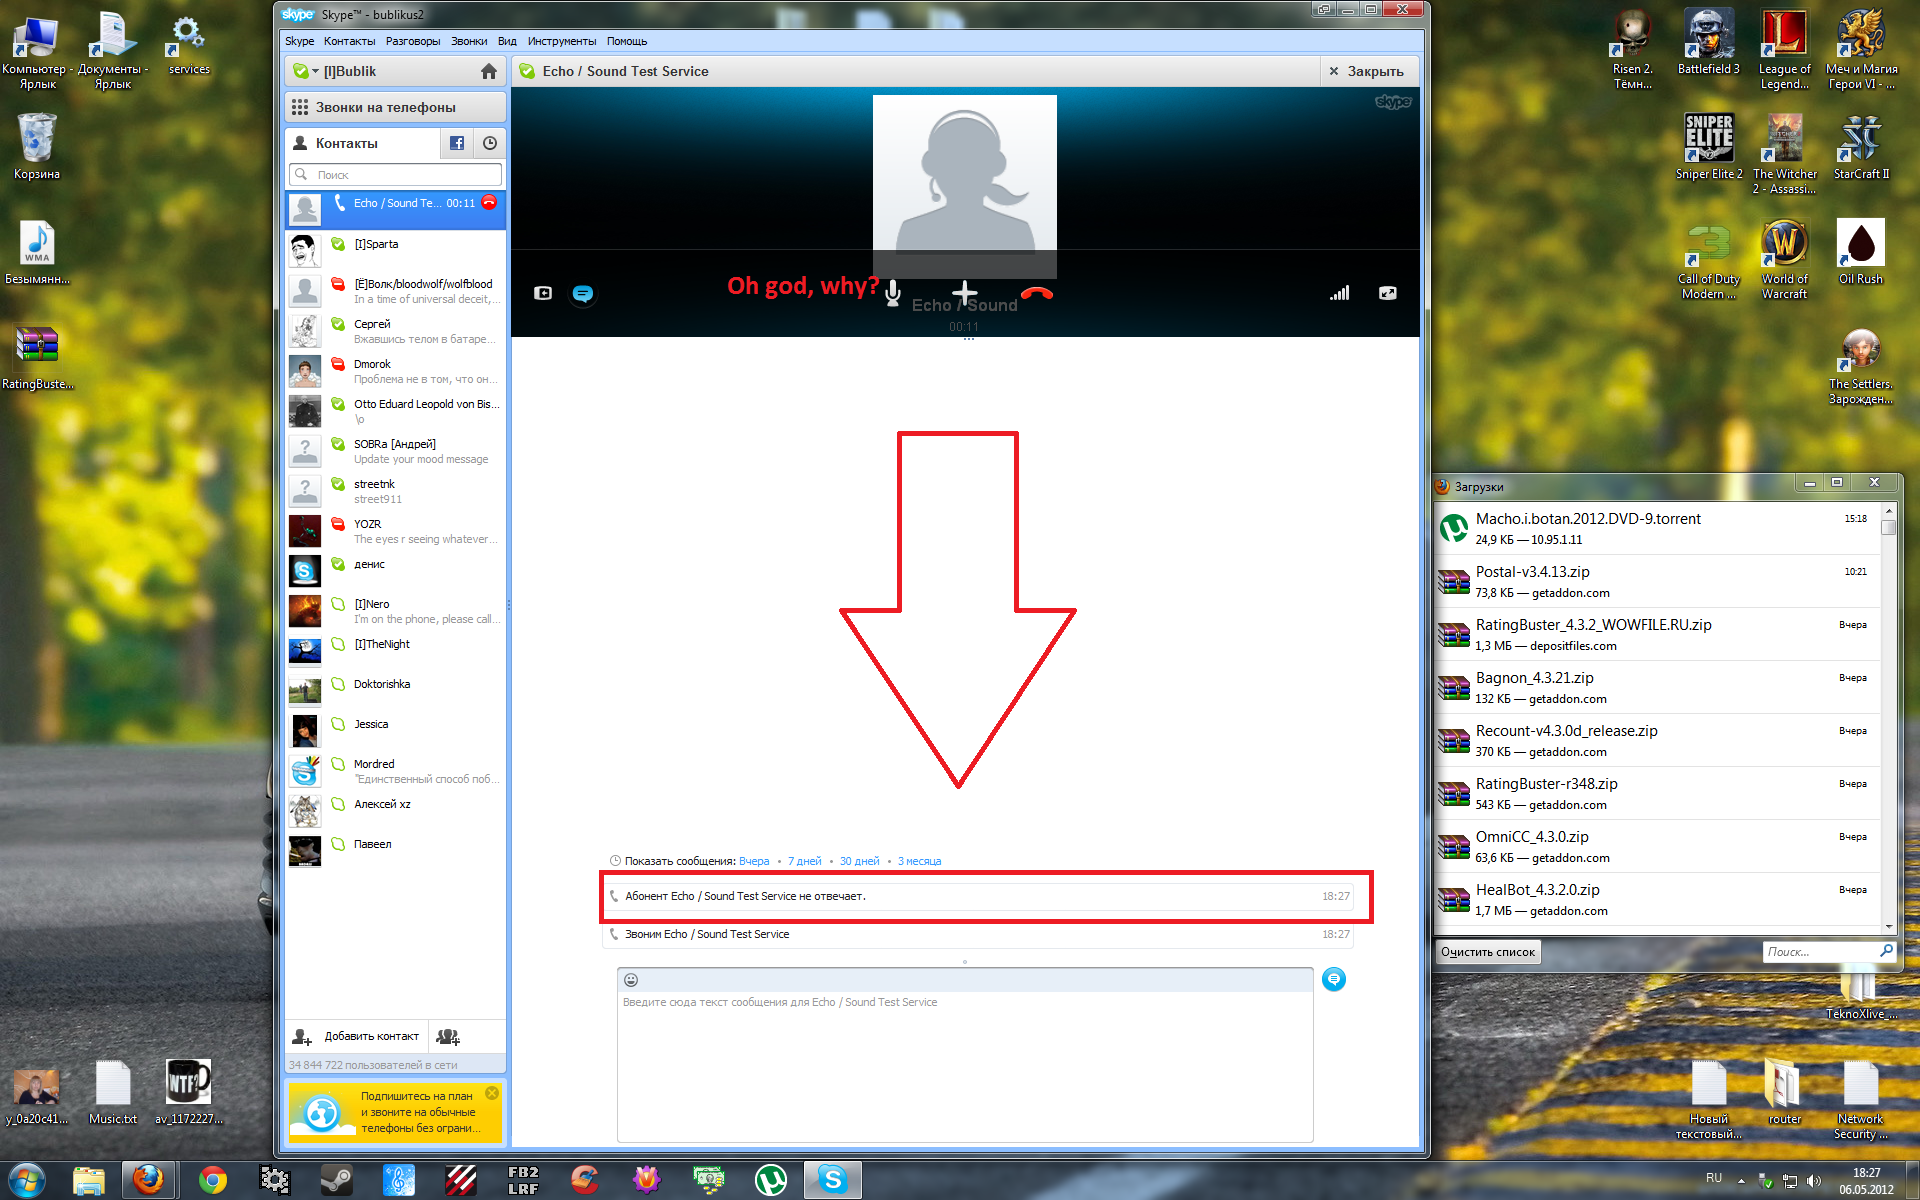Dismiss the subscription ad banner

click(x=492, y=1093)
